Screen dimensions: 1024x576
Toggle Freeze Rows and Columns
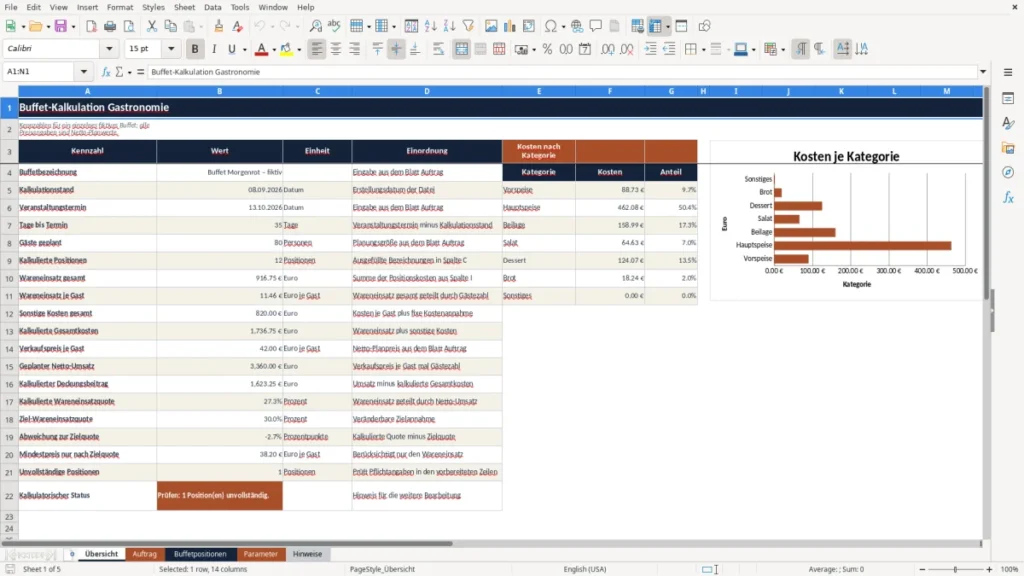(x=655, y=26)
